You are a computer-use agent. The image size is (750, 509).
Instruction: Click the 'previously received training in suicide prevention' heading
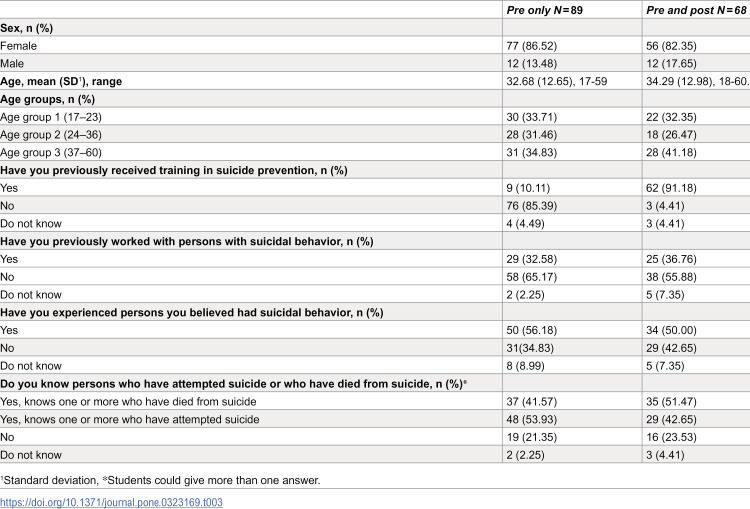174,170
